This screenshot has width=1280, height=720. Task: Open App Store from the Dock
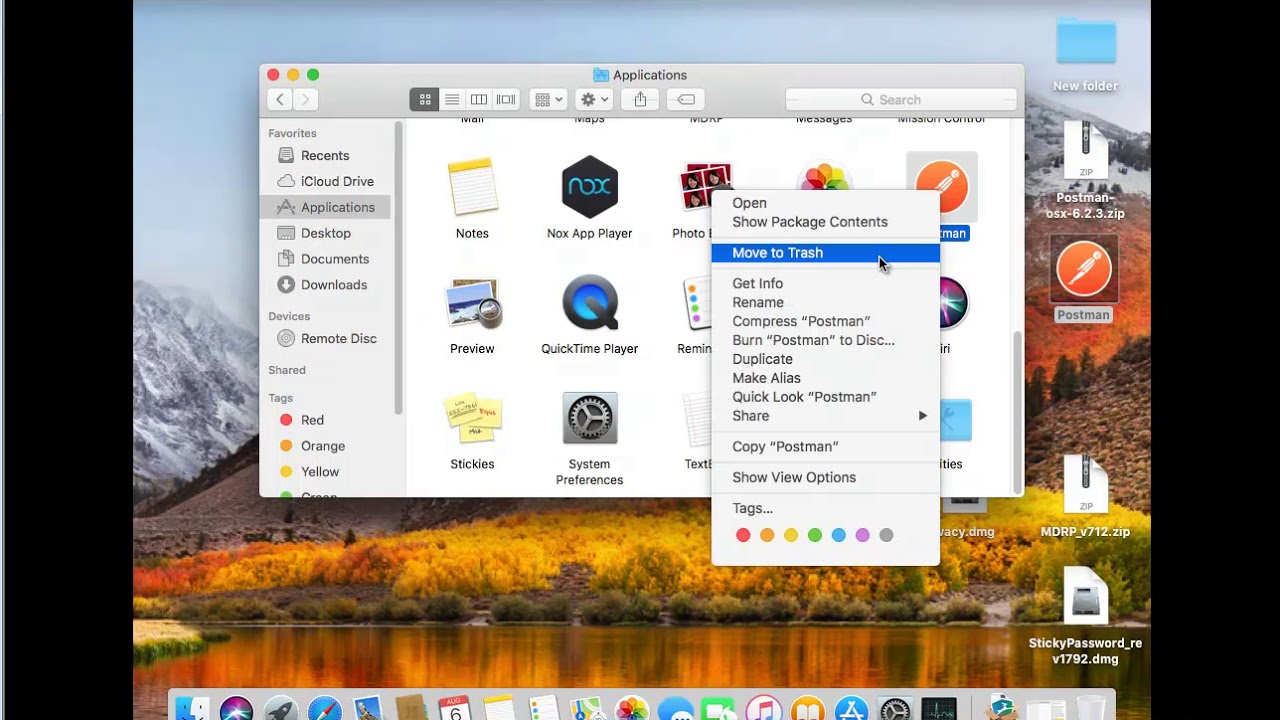click(x=851, y=708)
